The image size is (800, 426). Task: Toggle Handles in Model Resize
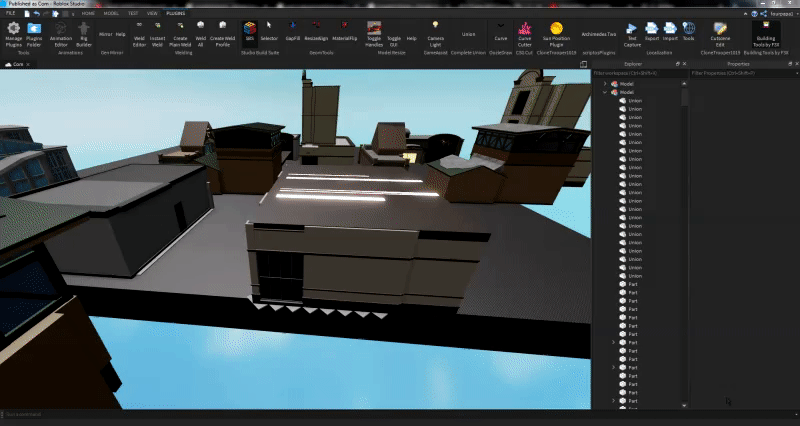tap(374, 34)
